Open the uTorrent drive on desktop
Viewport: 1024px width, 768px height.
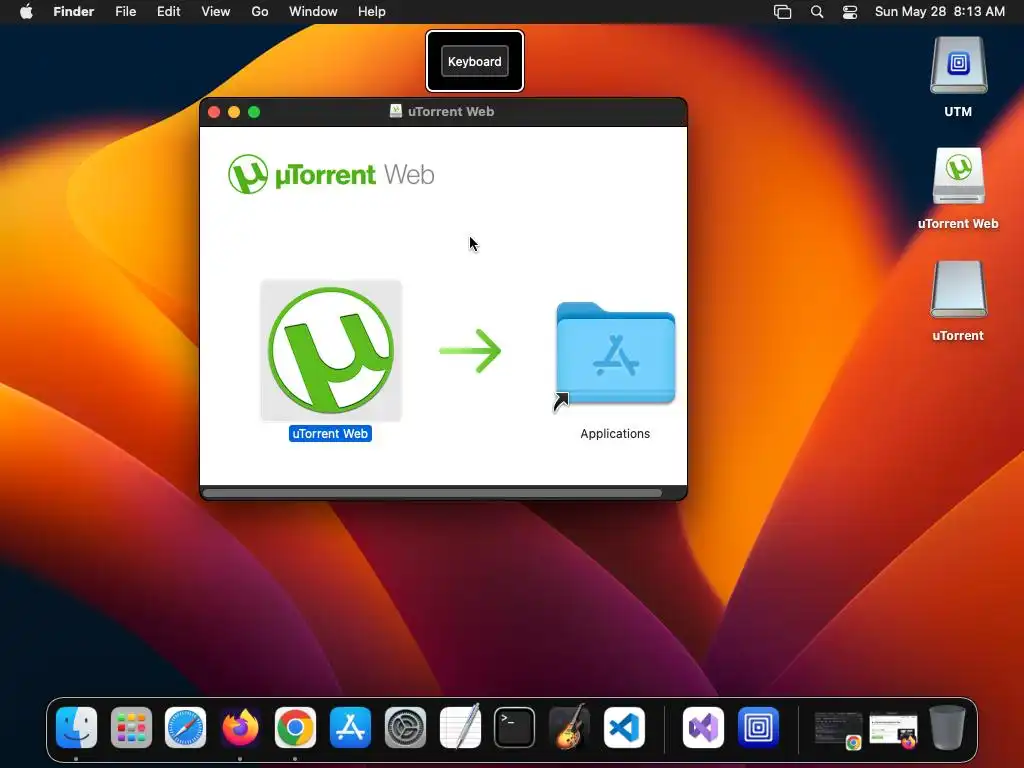958,289
